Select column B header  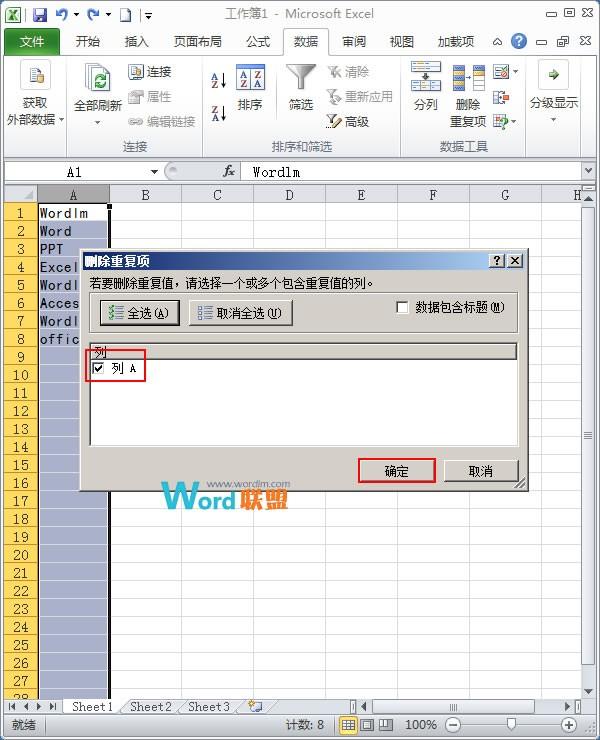[x=145, y=195]
